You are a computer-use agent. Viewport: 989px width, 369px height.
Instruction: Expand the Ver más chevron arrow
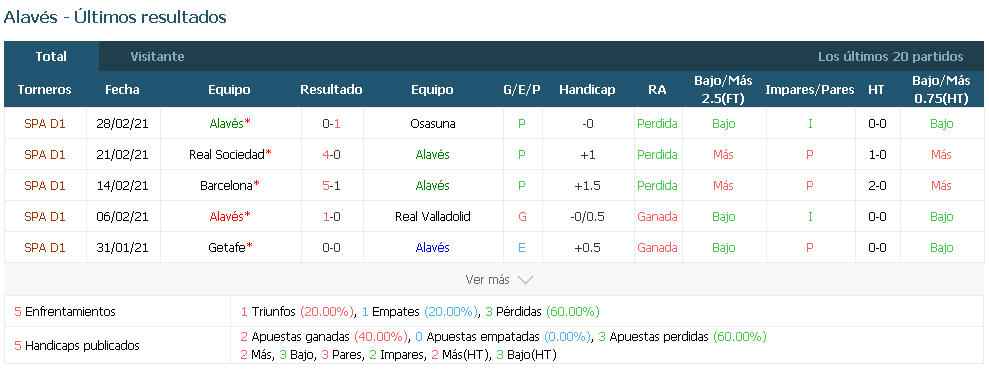pyautogui.click(x=525, y=279)
